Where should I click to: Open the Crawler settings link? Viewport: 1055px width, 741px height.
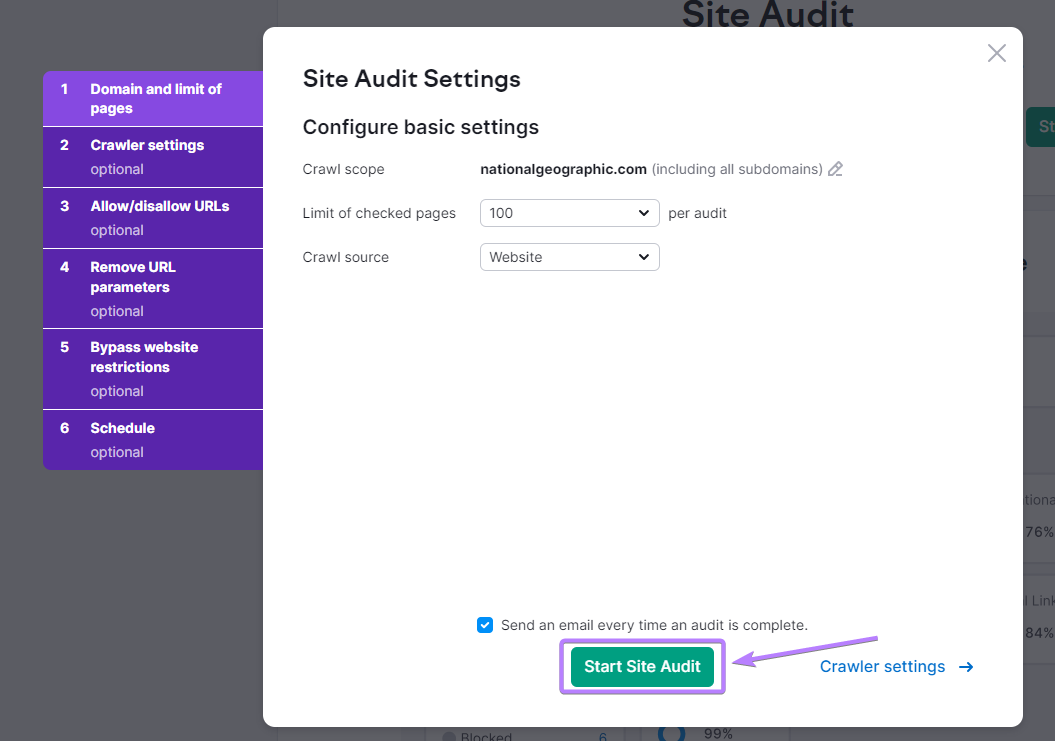click(882, 666)
